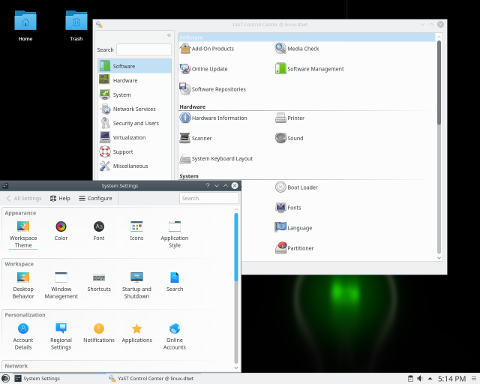
Task: Open Account Details settings
Action: [23, 336]
